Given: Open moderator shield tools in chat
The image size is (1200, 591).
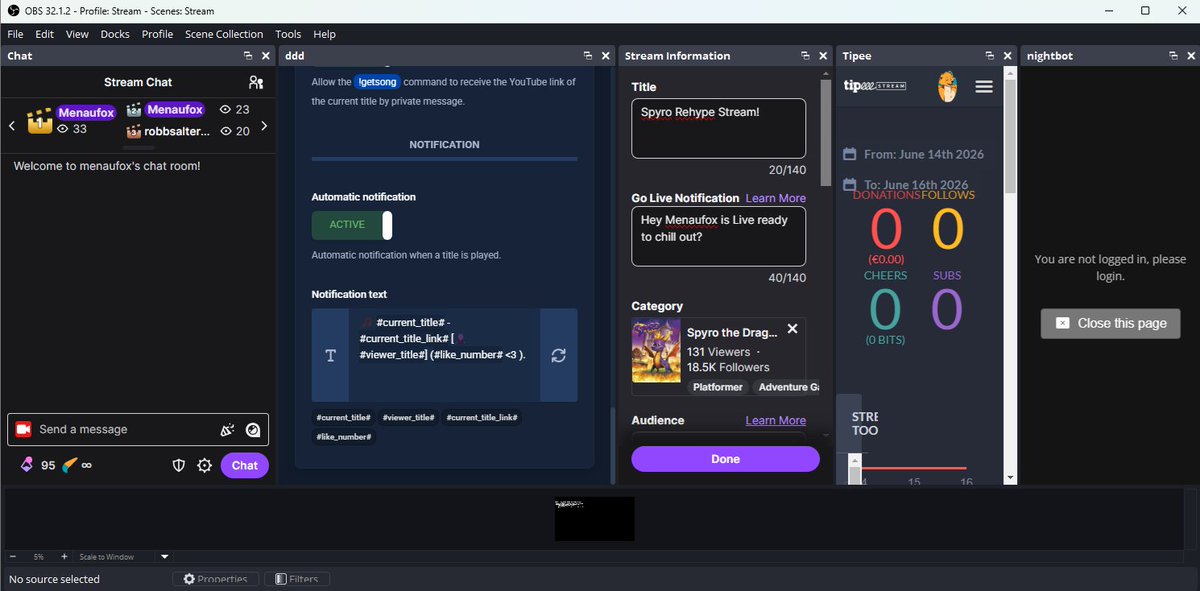Looking at the screenshot, I should click(180, 465).
